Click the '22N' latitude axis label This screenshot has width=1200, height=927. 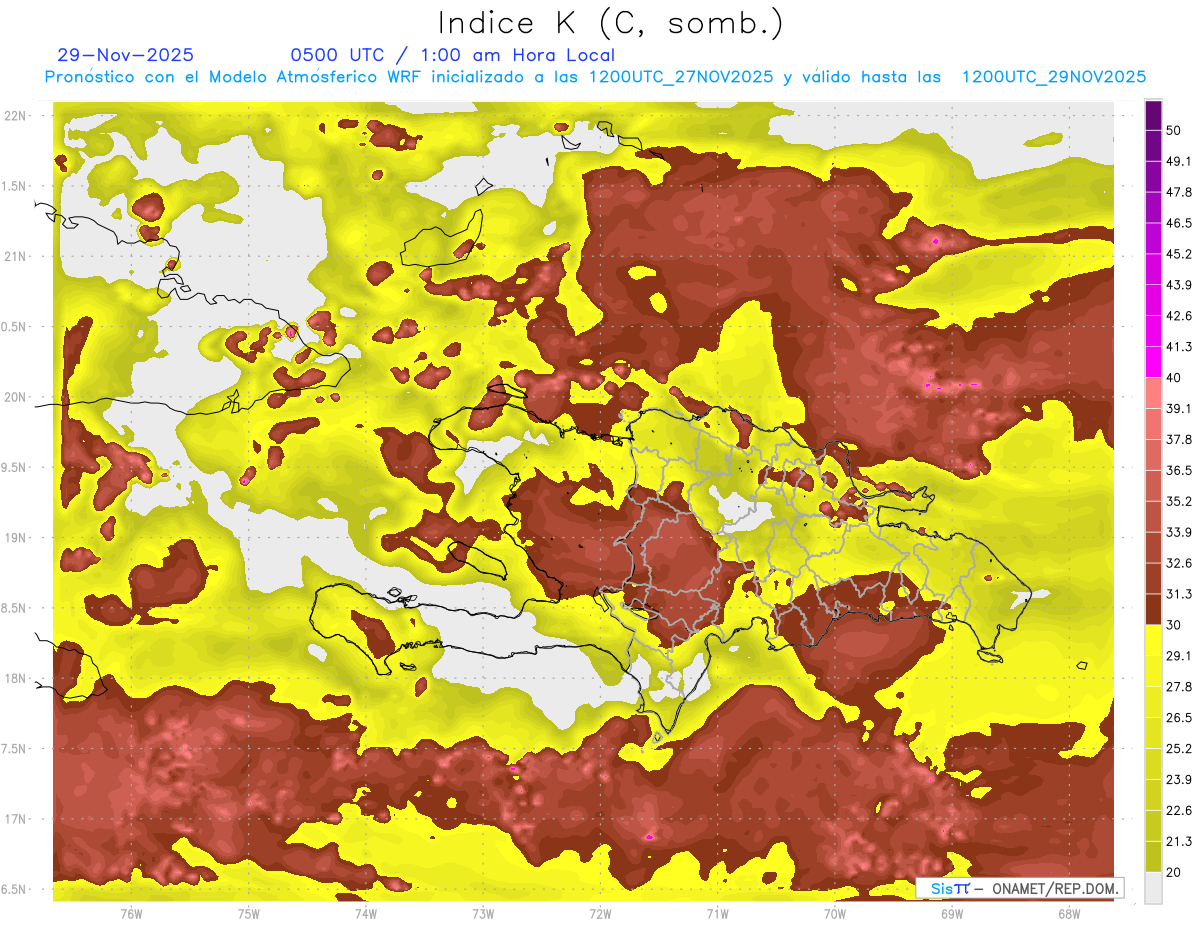(15, 116)
